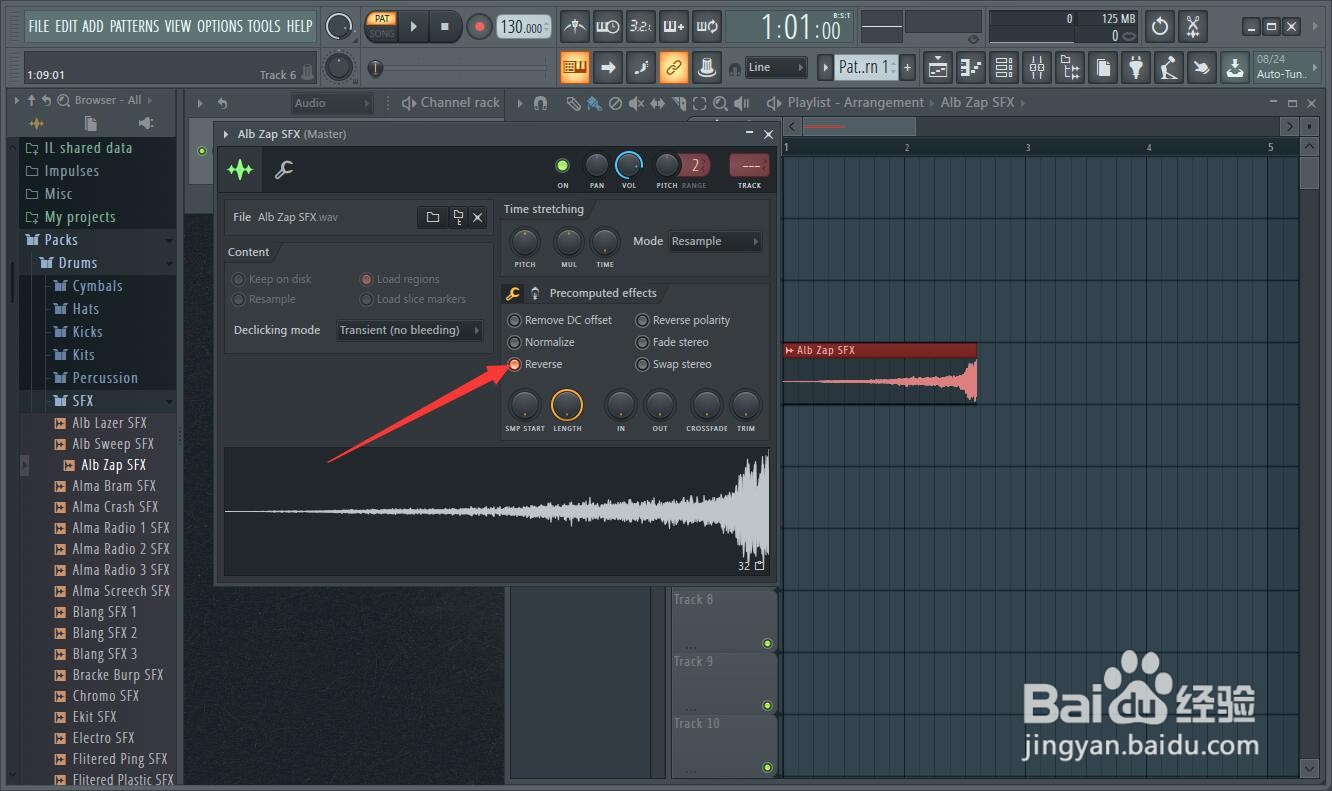The height and width of the screenshot is (791, 1332).
Task: Select the playlist paint brush tool
Action: [x=594, y=103]
